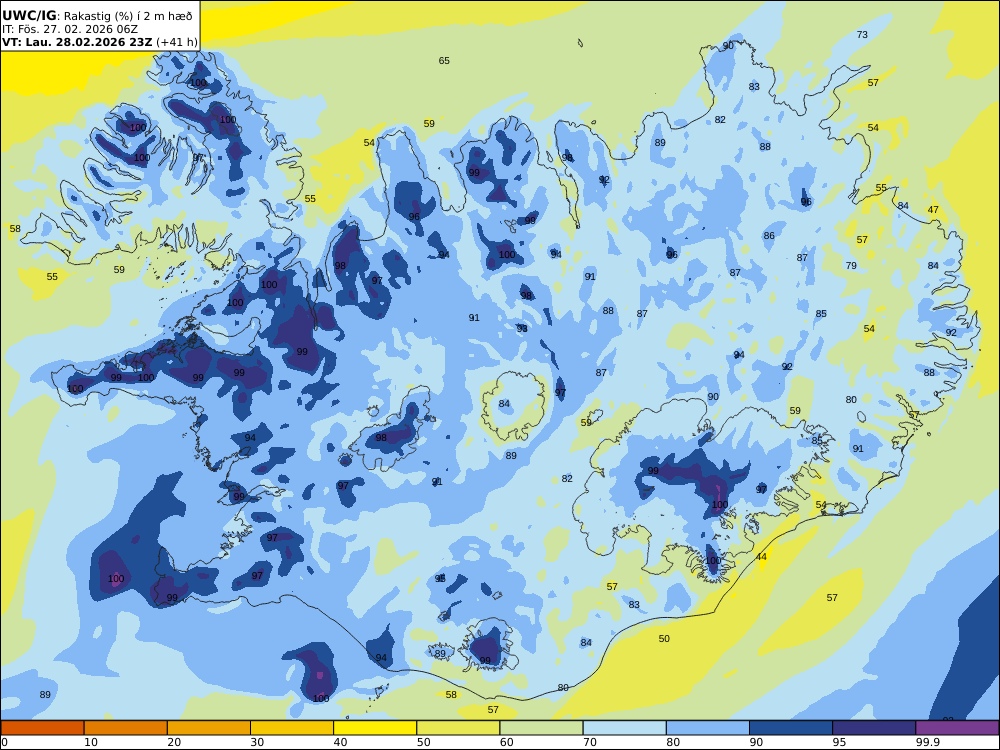
Task: Click the '20' legend scale label
Action: (174, 742)
